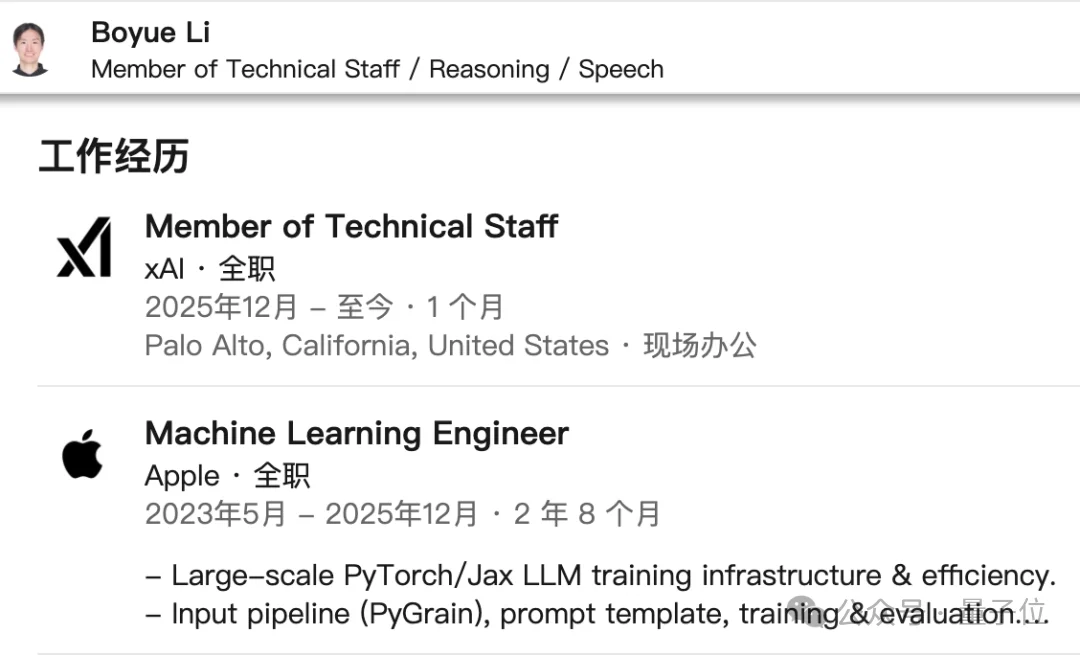The height and width of the screenshot is (655, 1080).
Task: Click the Boyue Li name header
Action: 150,32
